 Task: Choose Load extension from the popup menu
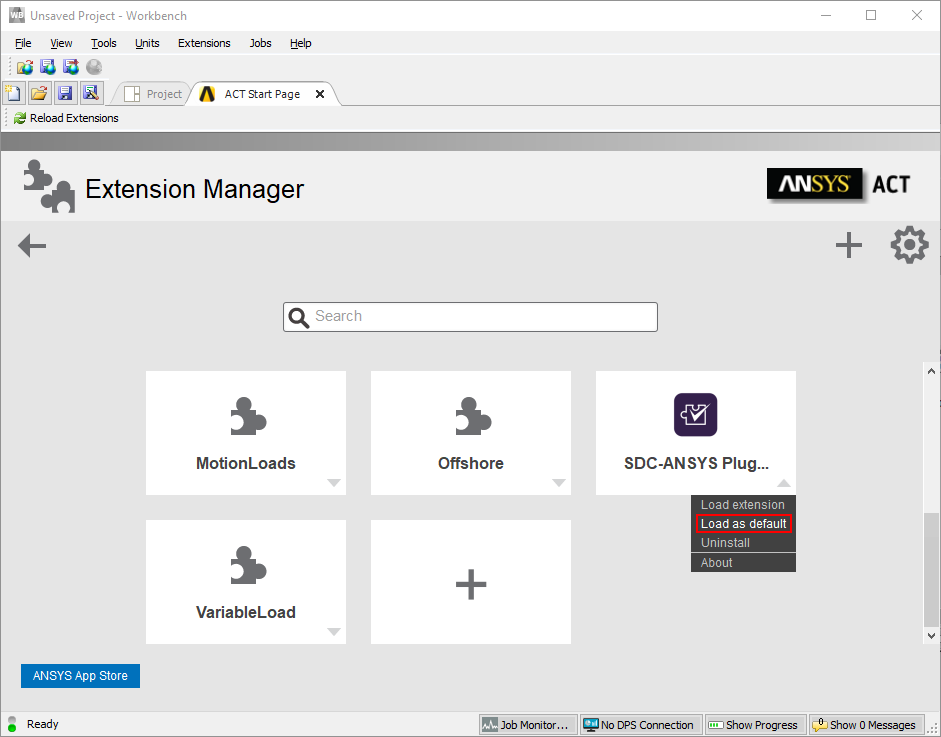(x=743, y=505)
